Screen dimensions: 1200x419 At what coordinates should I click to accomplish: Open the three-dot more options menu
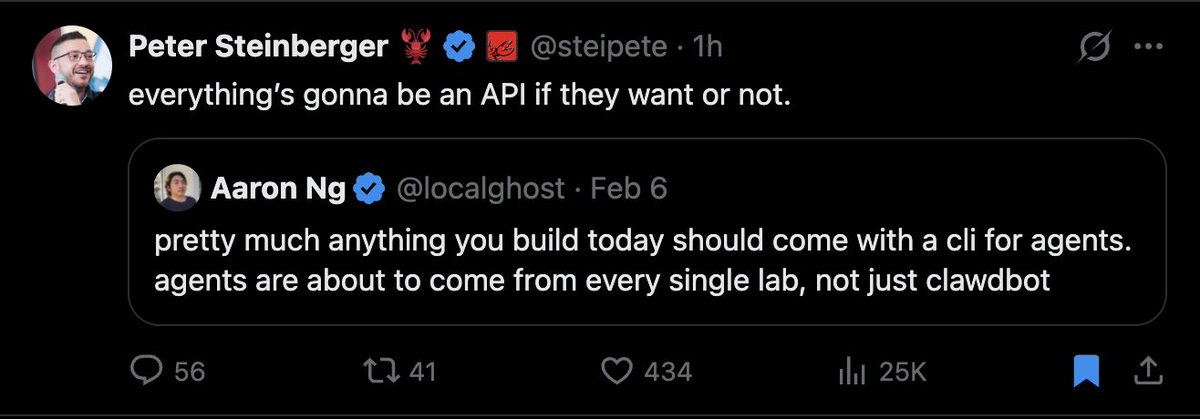1147,48
